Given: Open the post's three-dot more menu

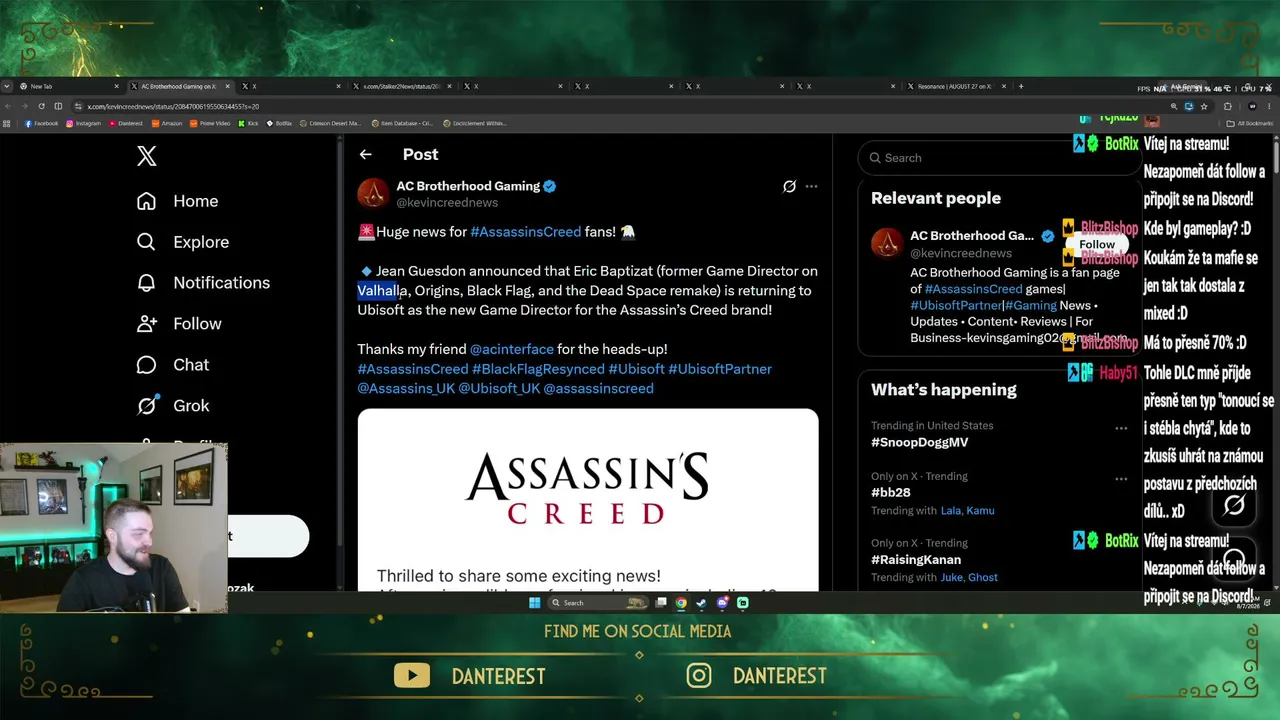Looking at the screenshot, I should point(811,186).
